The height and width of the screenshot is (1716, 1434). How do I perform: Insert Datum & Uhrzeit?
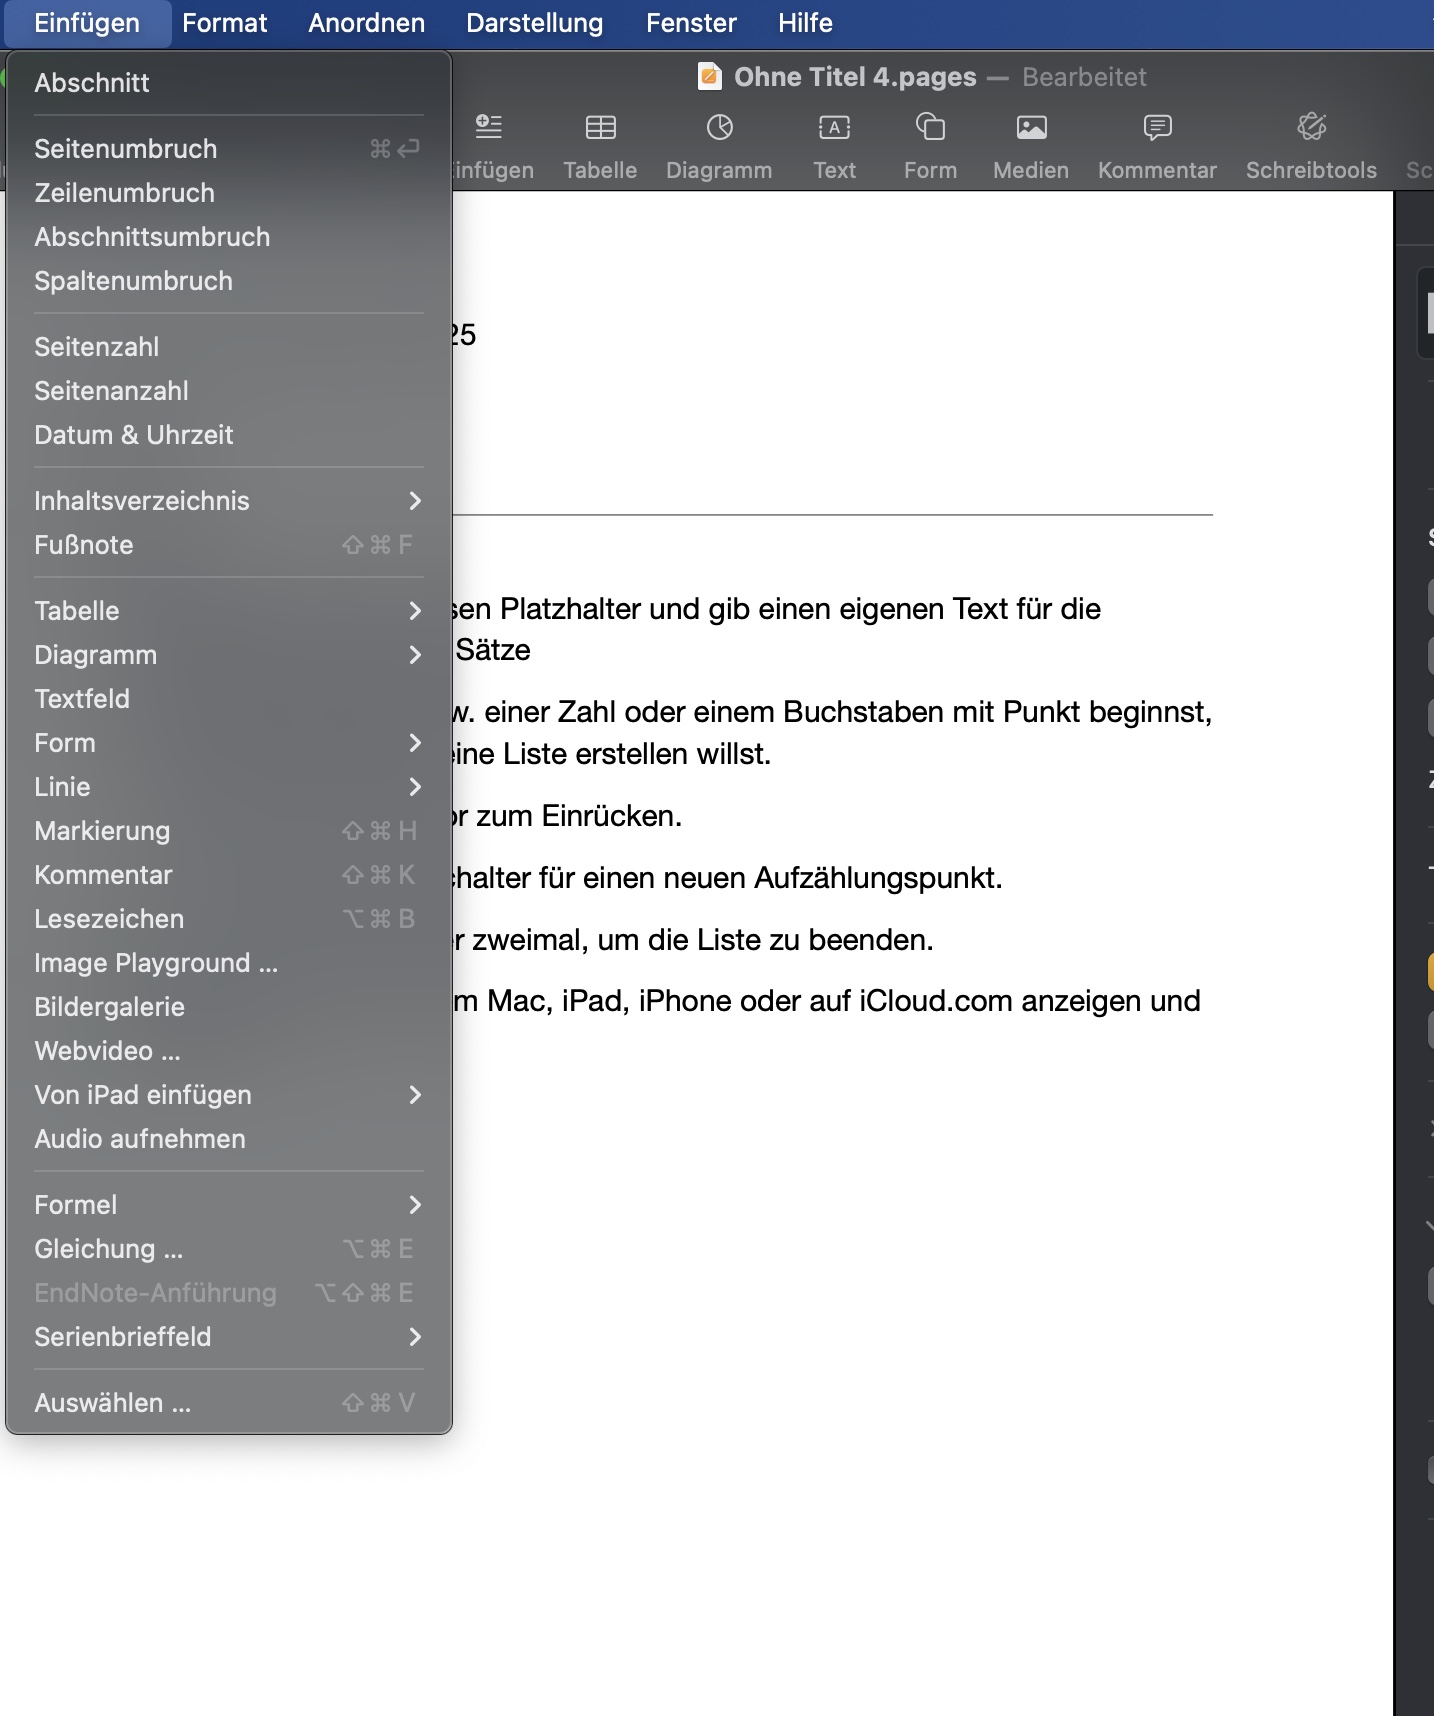point(229,435)
